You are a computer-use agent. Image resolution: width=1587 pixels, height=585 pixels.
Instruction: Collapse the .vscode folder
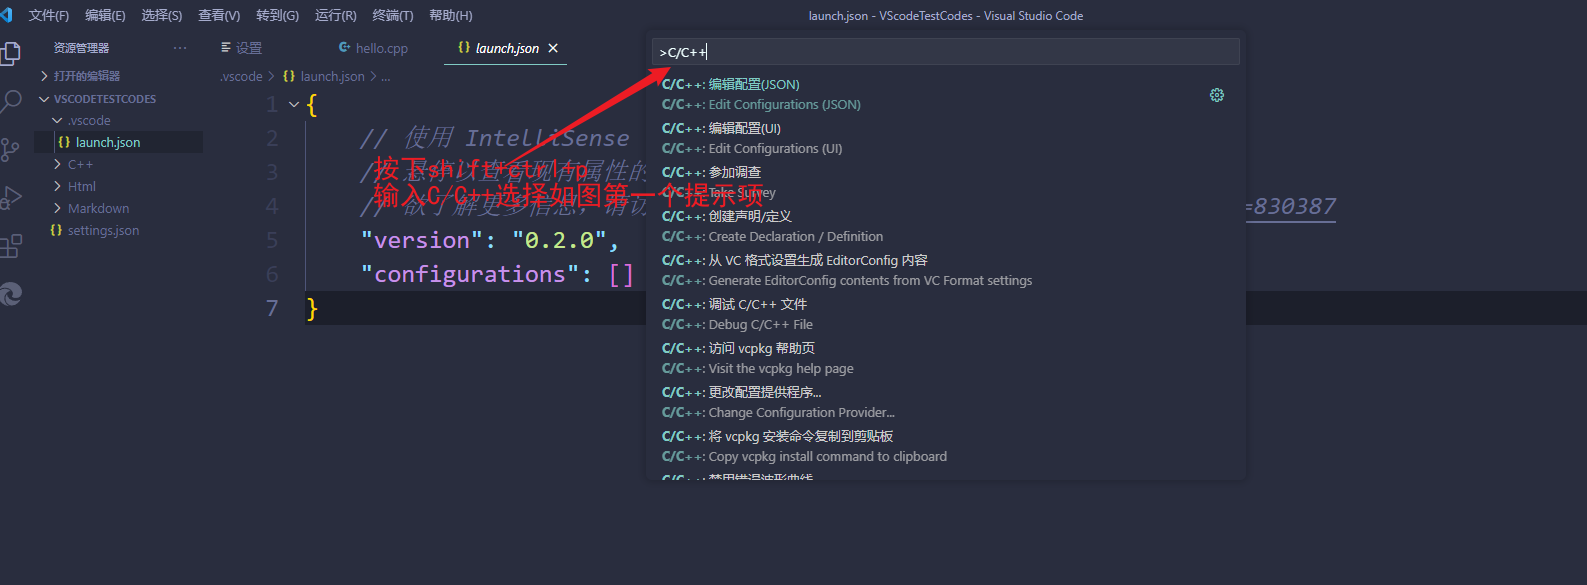(x=89, y=120)
